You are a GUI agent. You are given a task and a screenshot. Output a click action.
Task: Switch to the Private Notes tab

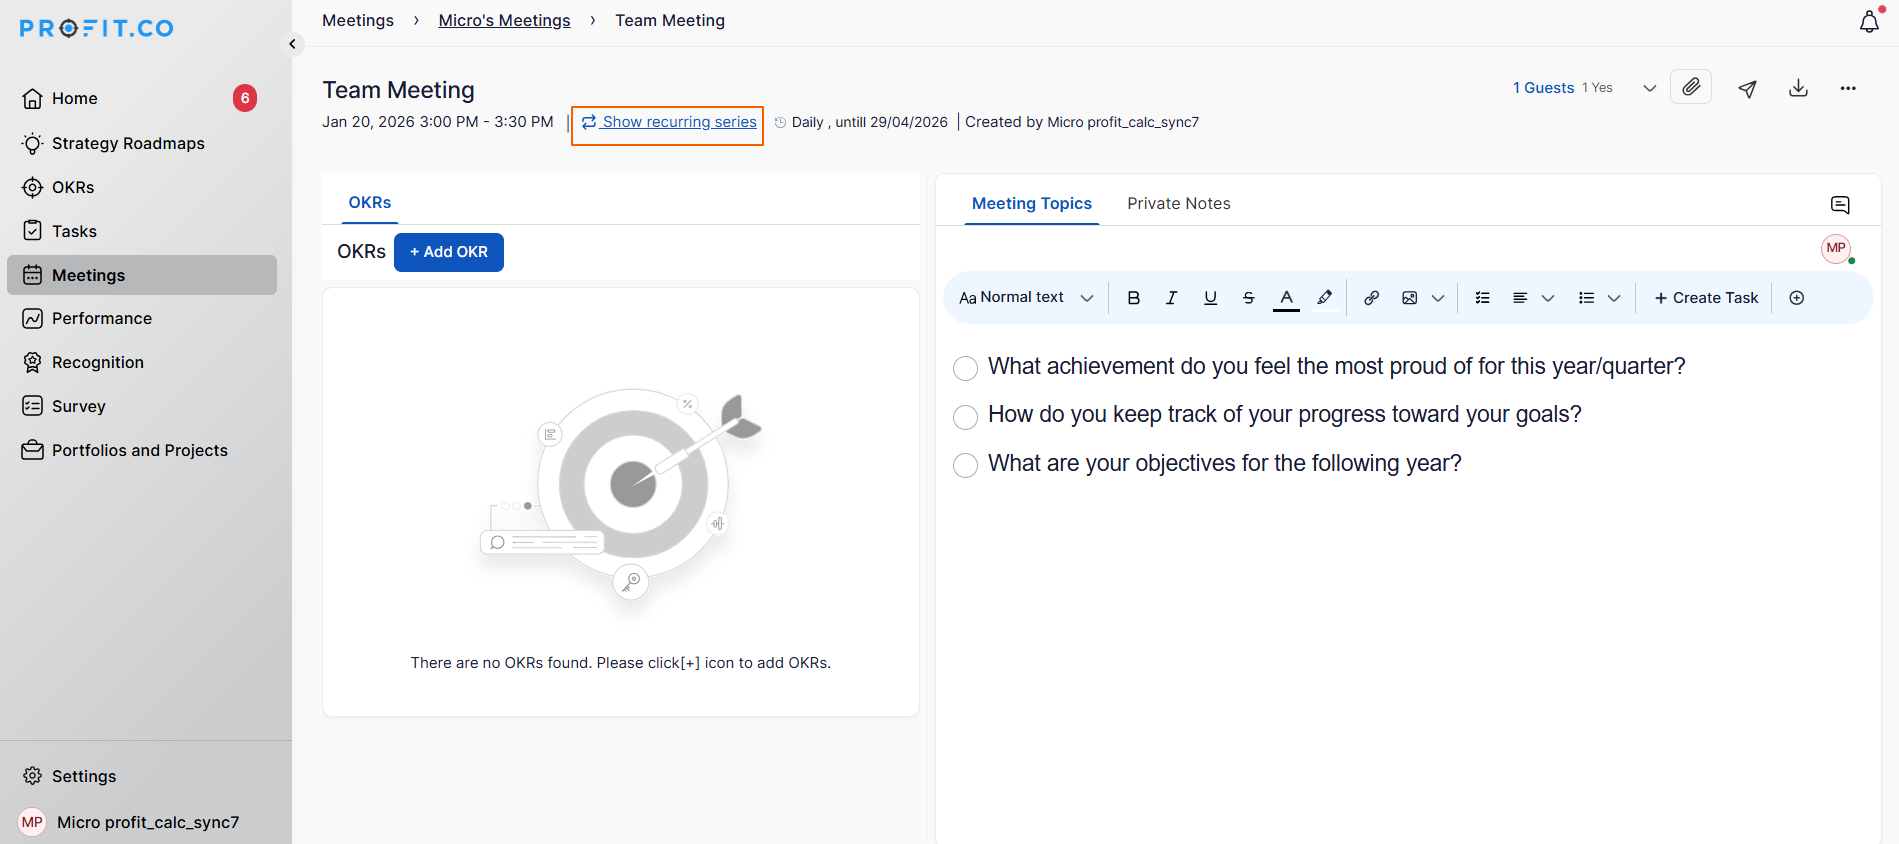coord(1178,204)
